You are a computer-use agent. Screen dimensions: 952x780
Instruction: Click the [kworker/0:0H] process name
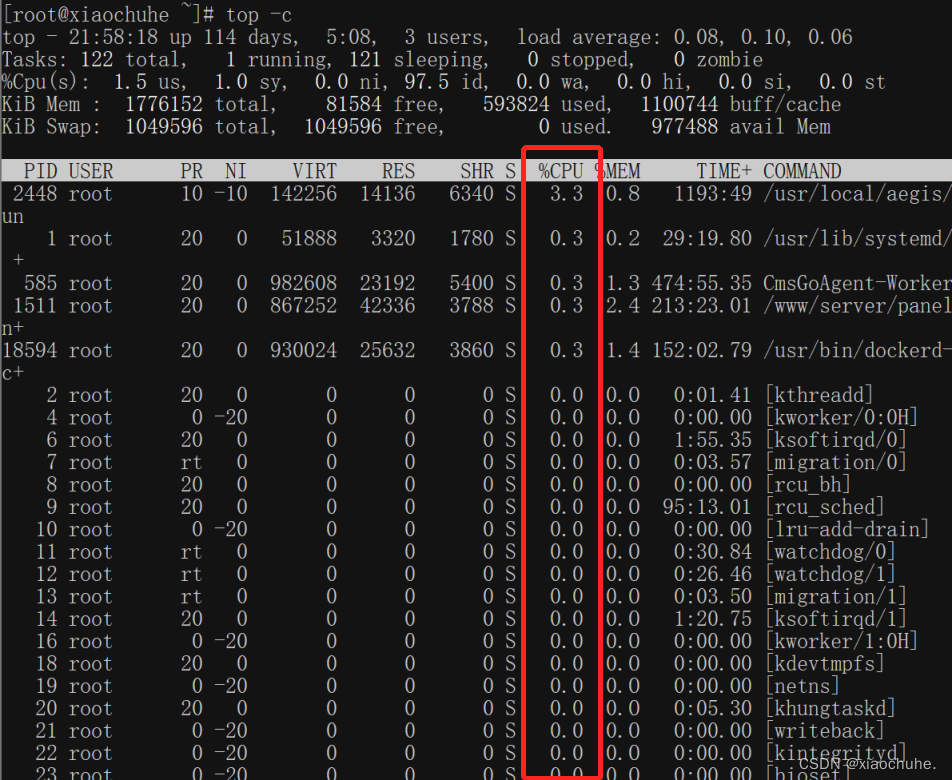(842, 418)
